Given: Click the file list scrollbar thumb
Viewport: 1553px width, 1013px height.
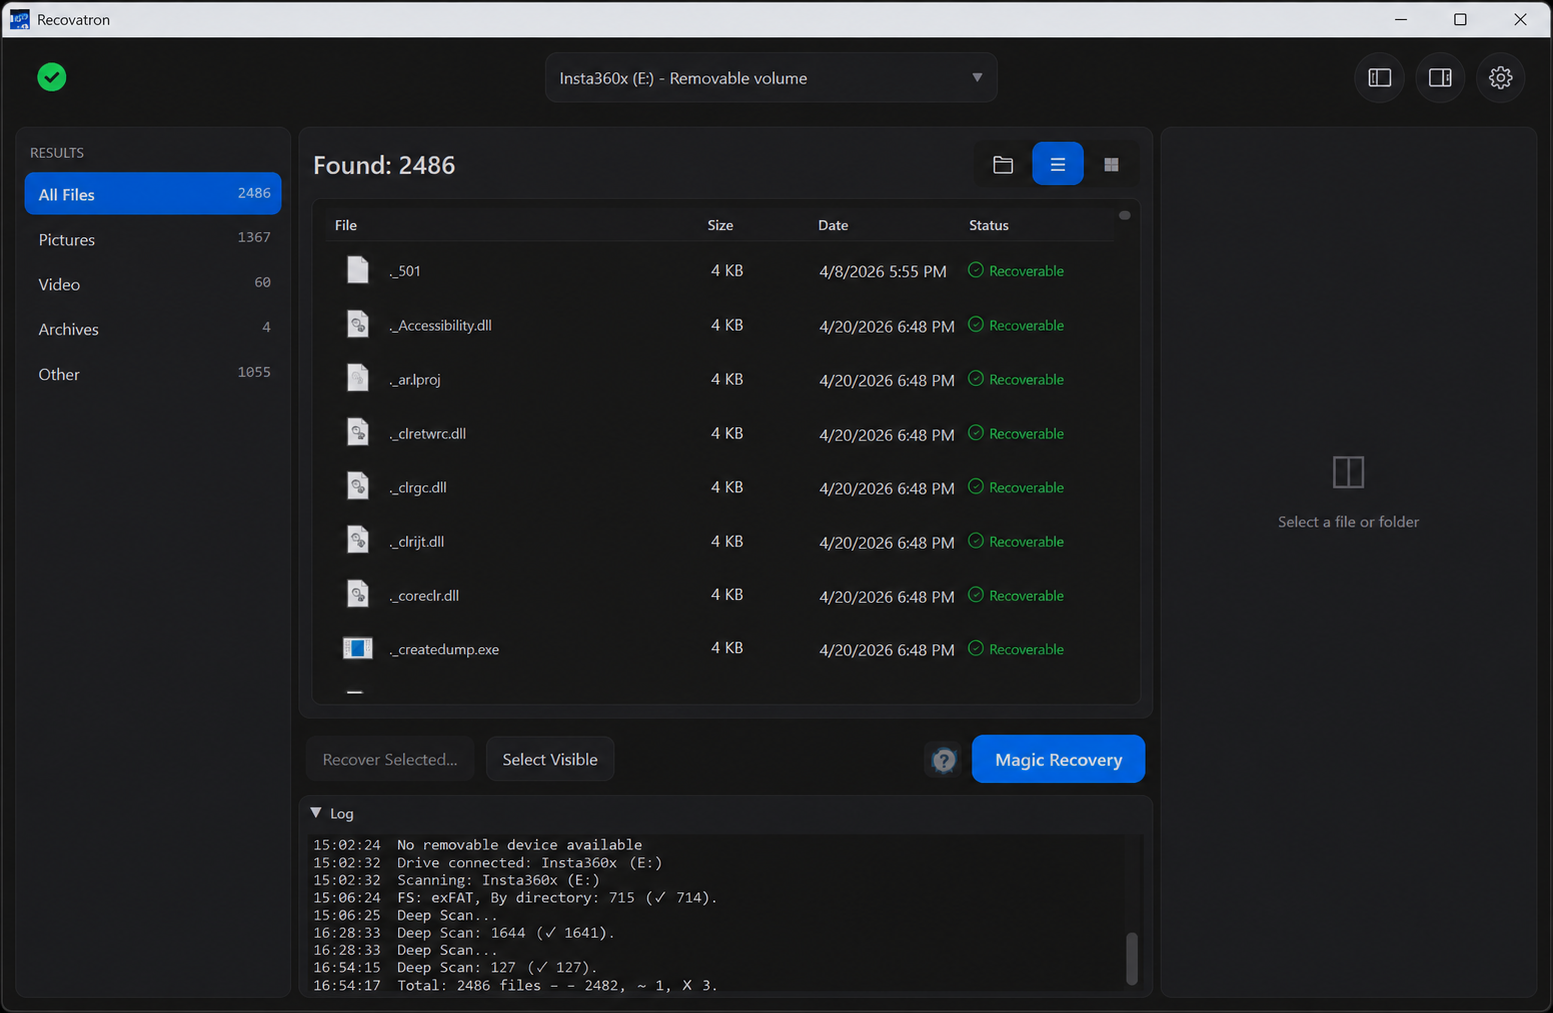Looking at the screenshot, I should click(1125, 215).
